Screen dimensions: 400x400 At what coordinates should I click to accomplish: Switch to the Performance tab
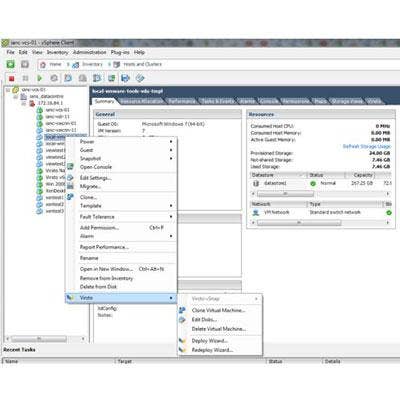tap(182, 101)
